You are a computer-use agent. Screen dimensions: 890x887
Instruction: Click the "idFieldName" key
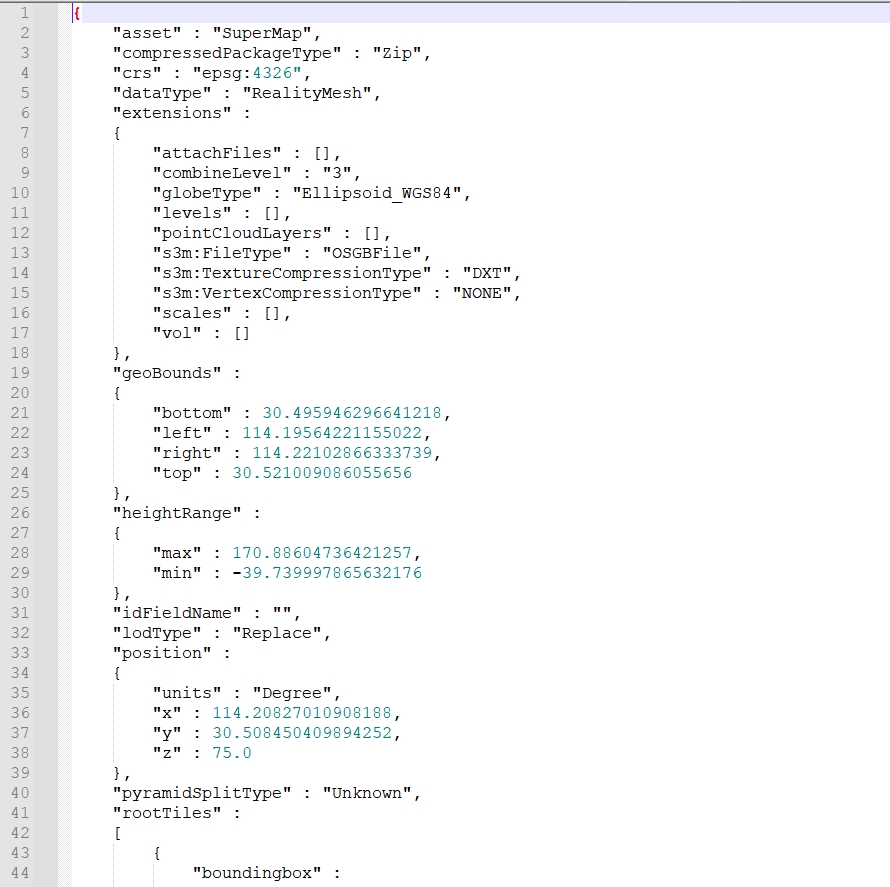point(177,612)
